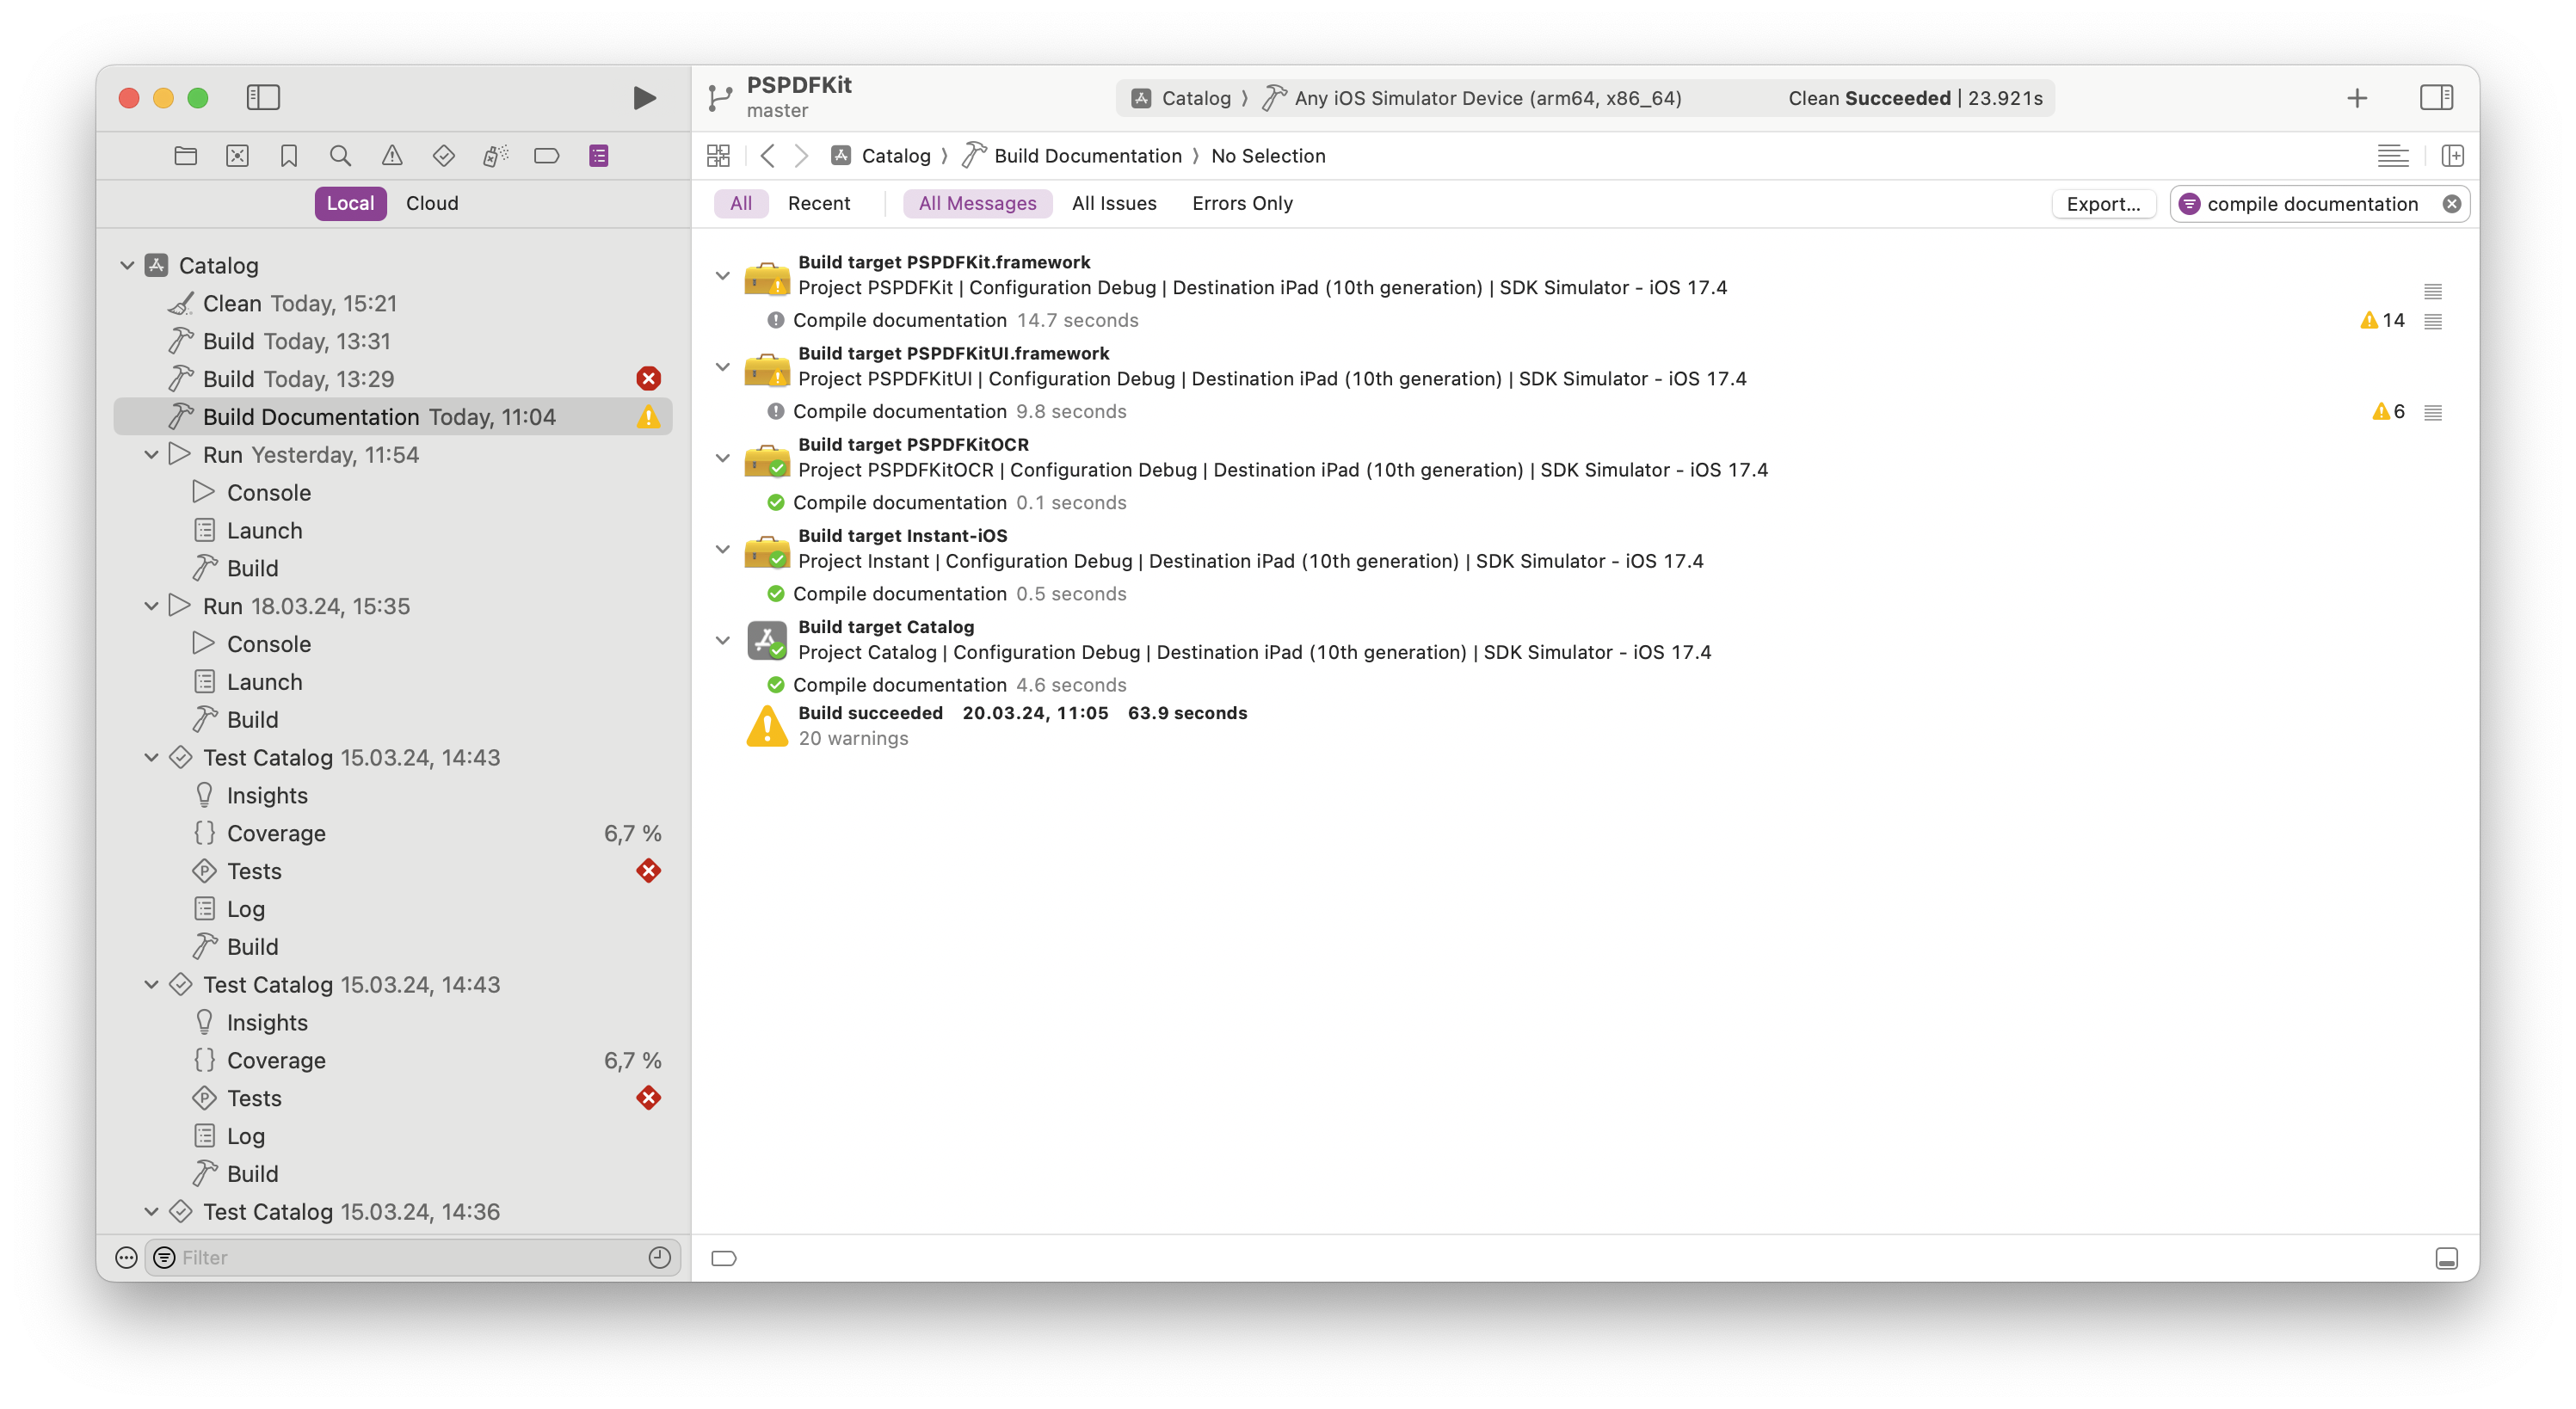Hide the navigator sidebar
The height and width of the screenshot is (1409, 2576).
click(263, 97)
